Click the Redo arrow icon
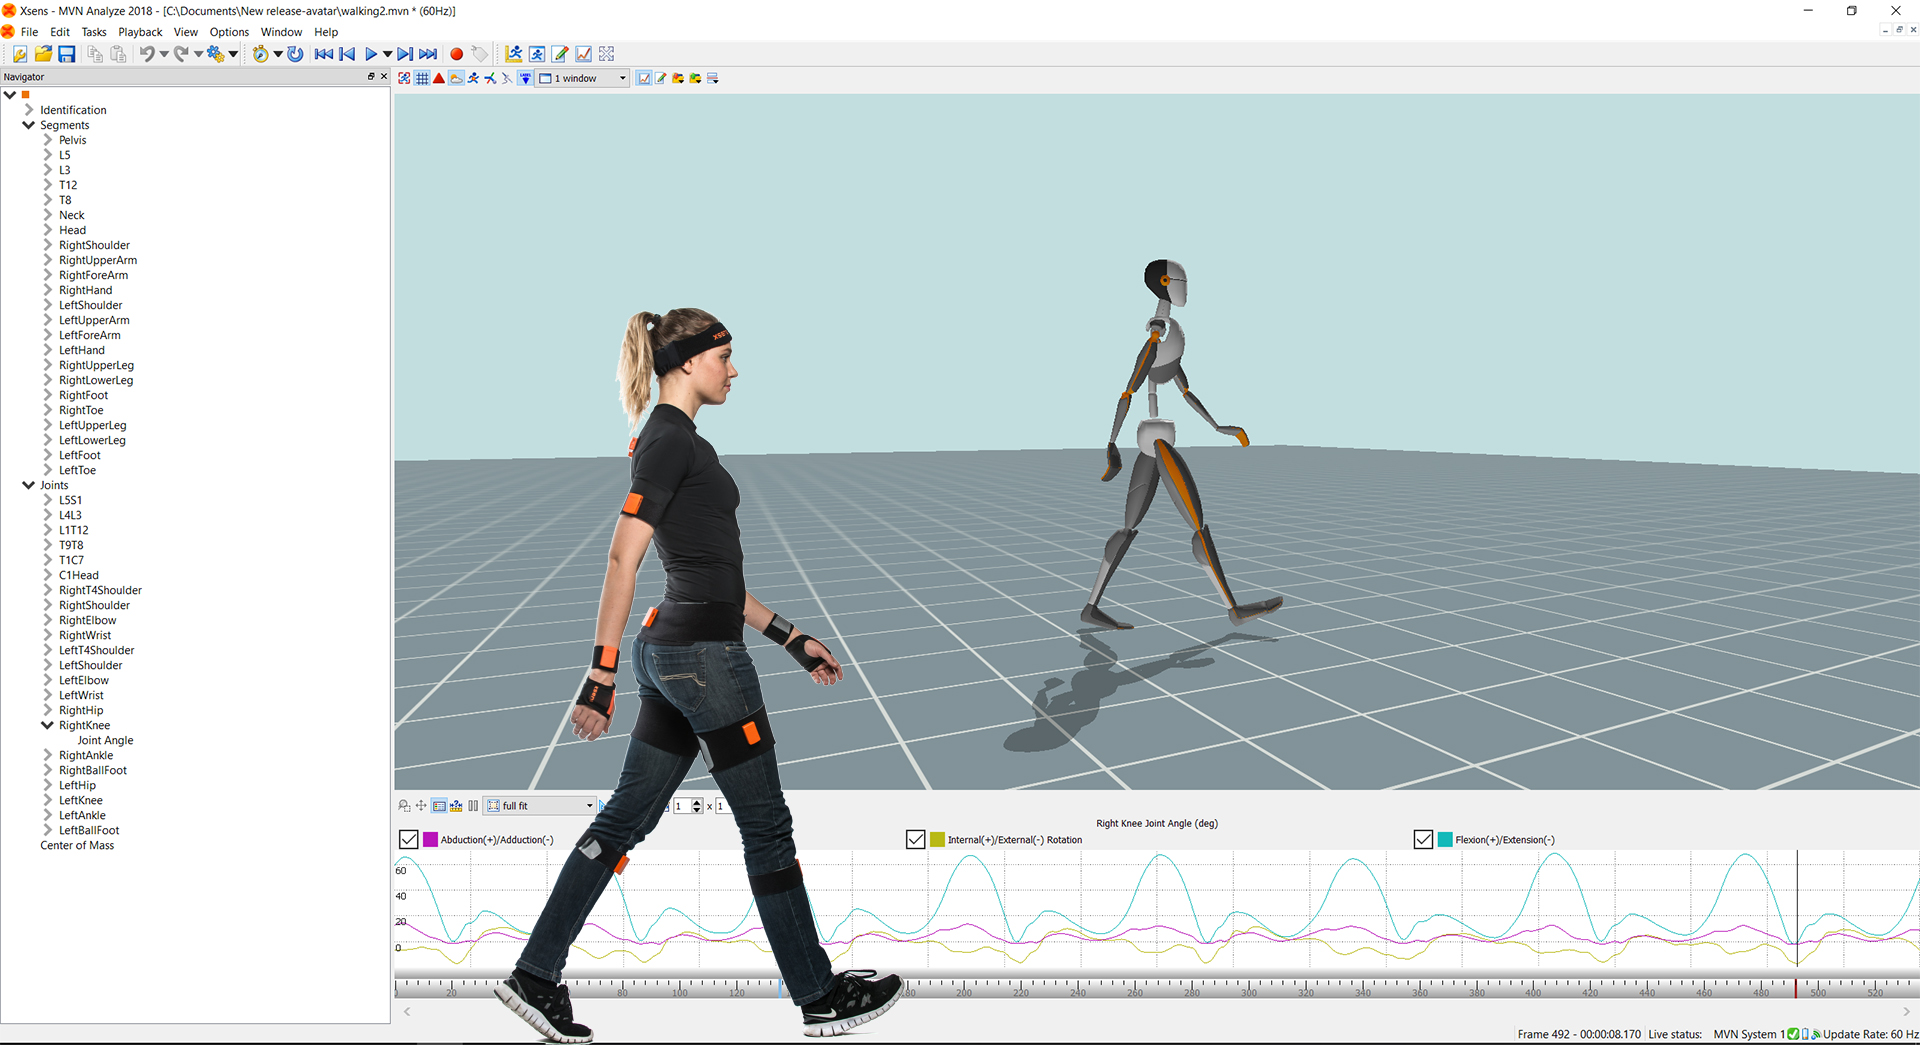The height and width of the screenshot is (1045, 1920). [x=181, y=54]
